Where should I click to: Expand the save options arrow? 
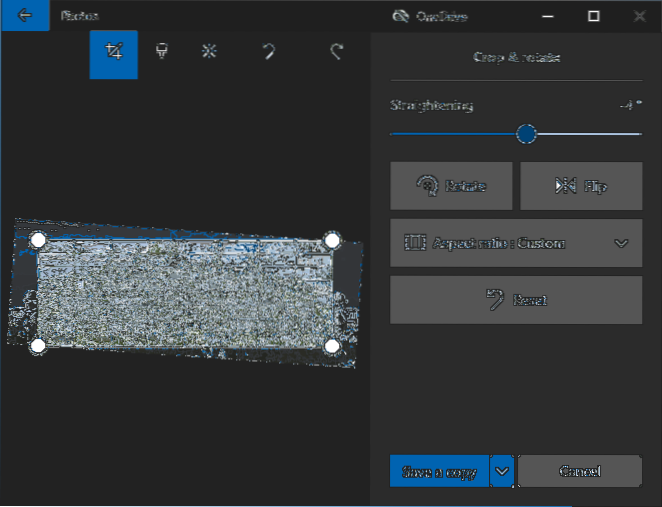pyautogui.click(x=502, y=471)
